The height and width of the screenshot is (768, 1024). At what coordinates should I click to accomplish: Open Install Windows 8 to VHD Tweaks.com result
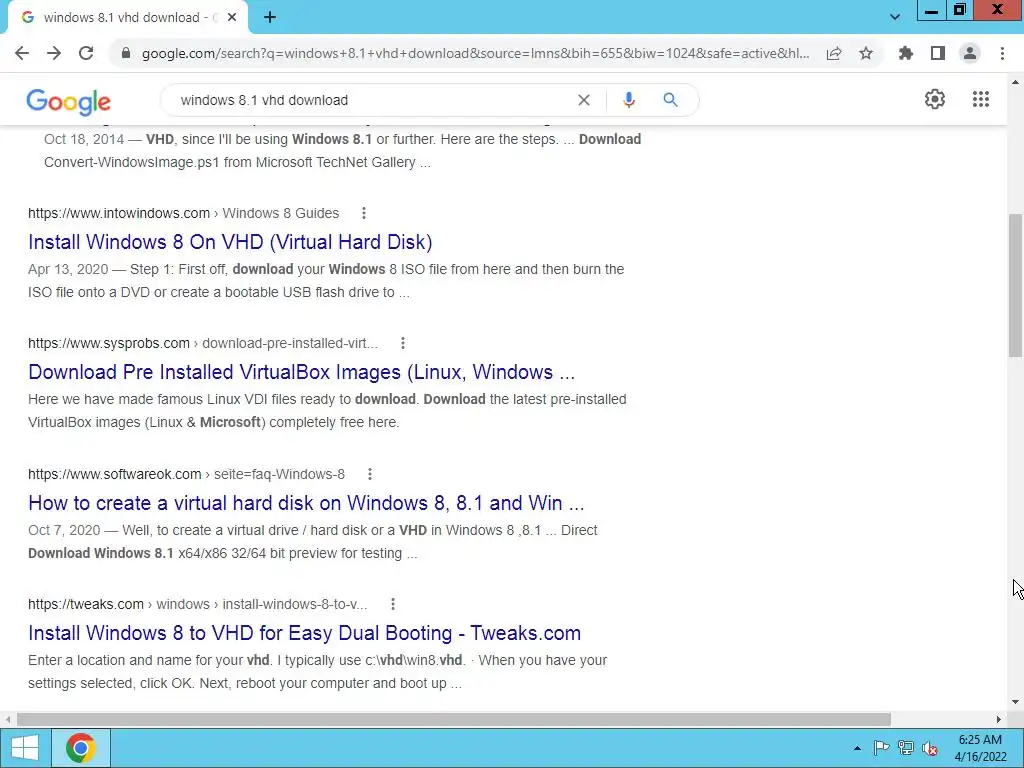pyautogui.click(x=304, y=633)
